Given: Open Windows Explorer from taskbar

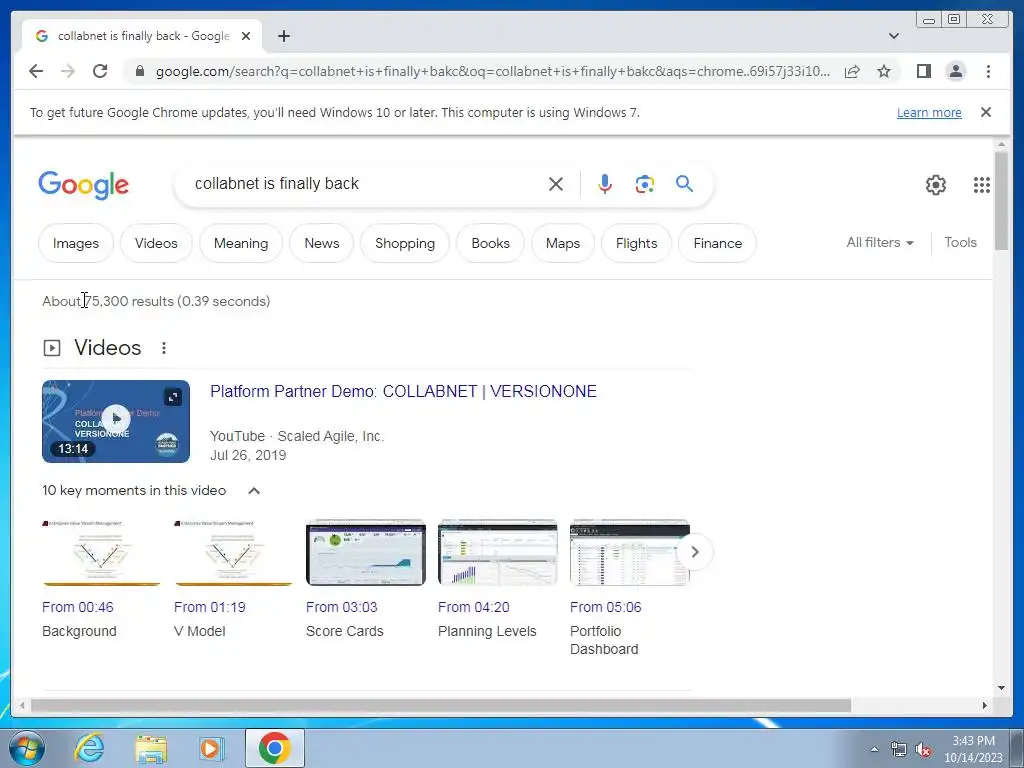Looking at the screenshot, I should coord(151,748).
